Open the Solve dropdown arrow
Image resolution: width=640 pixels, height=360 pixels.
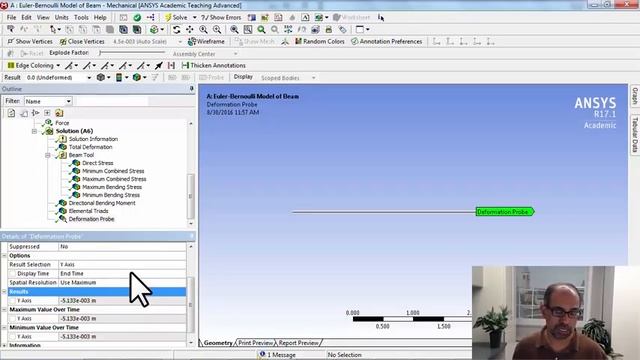pyautogui.click(x=194, y=18)
